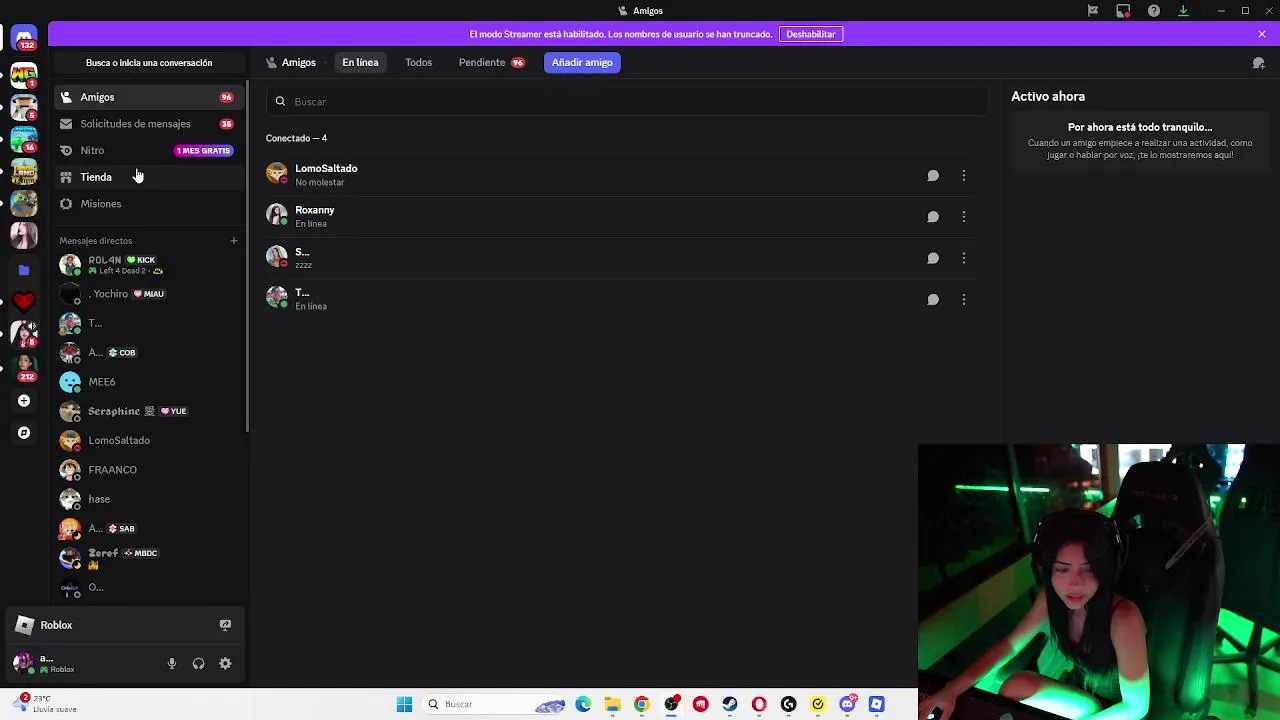The height and width of the screenshot is (720, 1280).
Task: Open Chrome from taskbar
Action: tap(642, 705)
